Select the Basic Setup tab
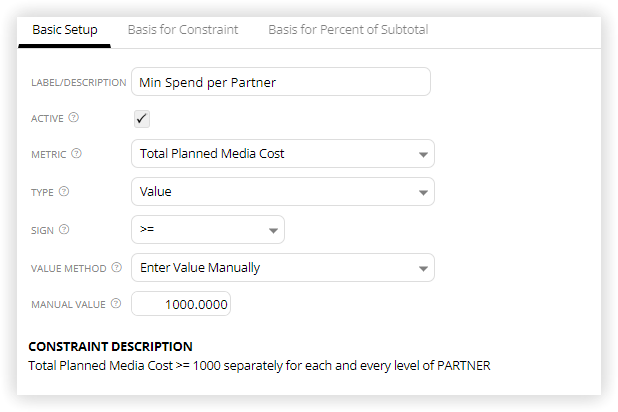The image size is (618, 412). coord(65,30)
